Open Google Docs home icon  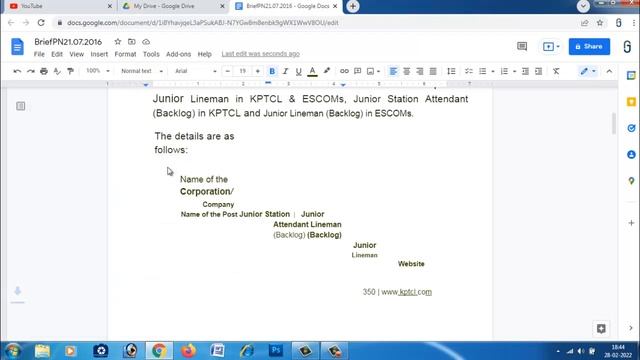[x=17, y=47]
